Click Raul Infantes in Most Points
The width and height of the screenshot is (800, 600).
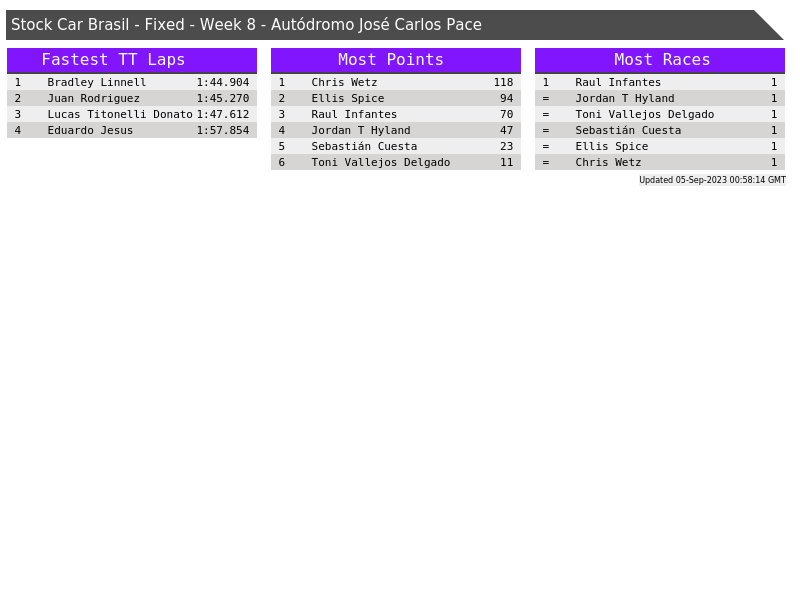[354, 114]
